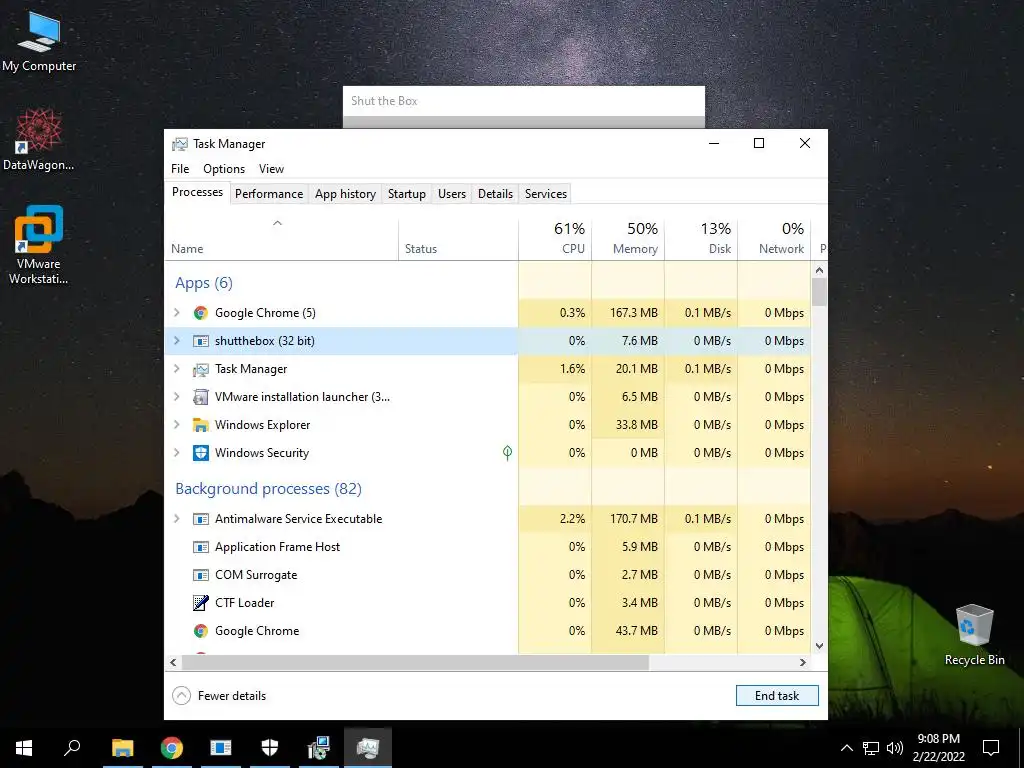The image size is (1024, 768).
Task: Open the View menu
Action: pos(271,168)
